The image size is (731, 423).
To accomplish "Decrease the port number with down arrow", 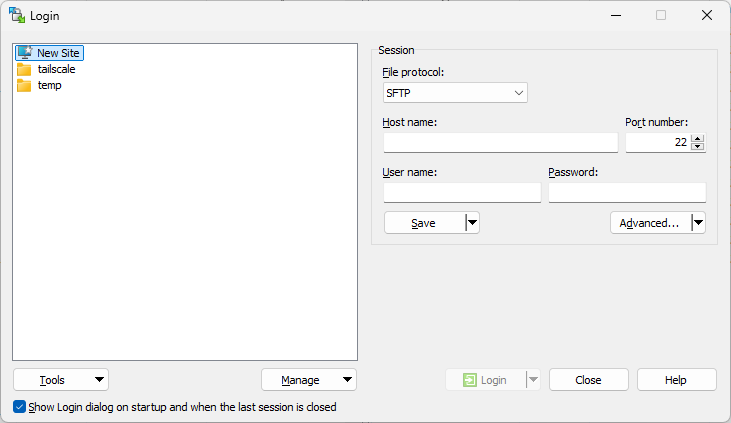I will coord(697,146).
